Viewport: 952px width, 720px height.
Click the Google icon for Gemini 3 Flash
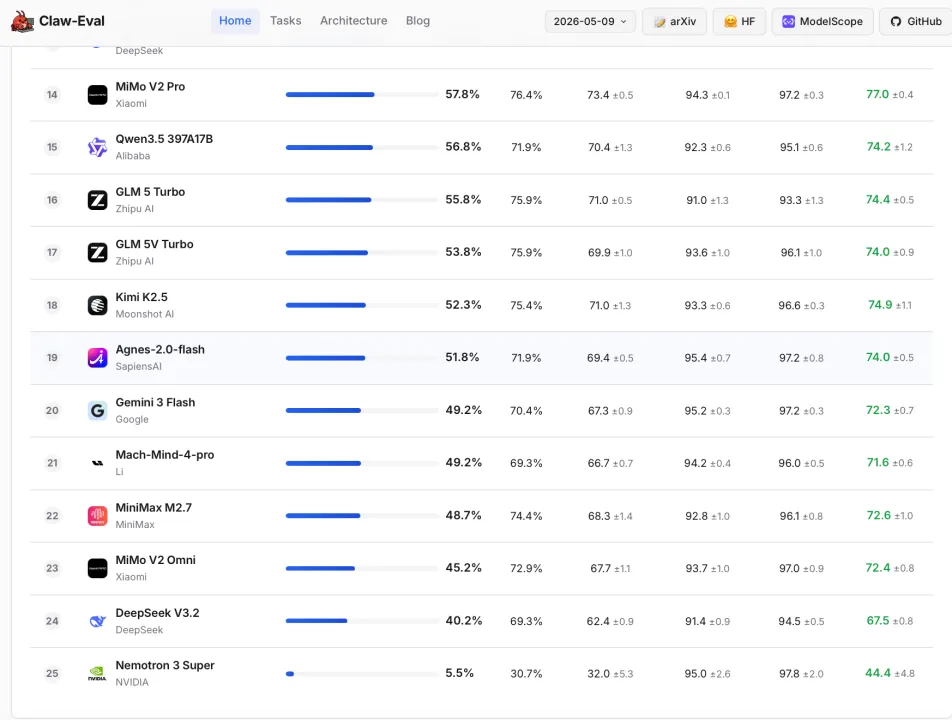[97, 410]
